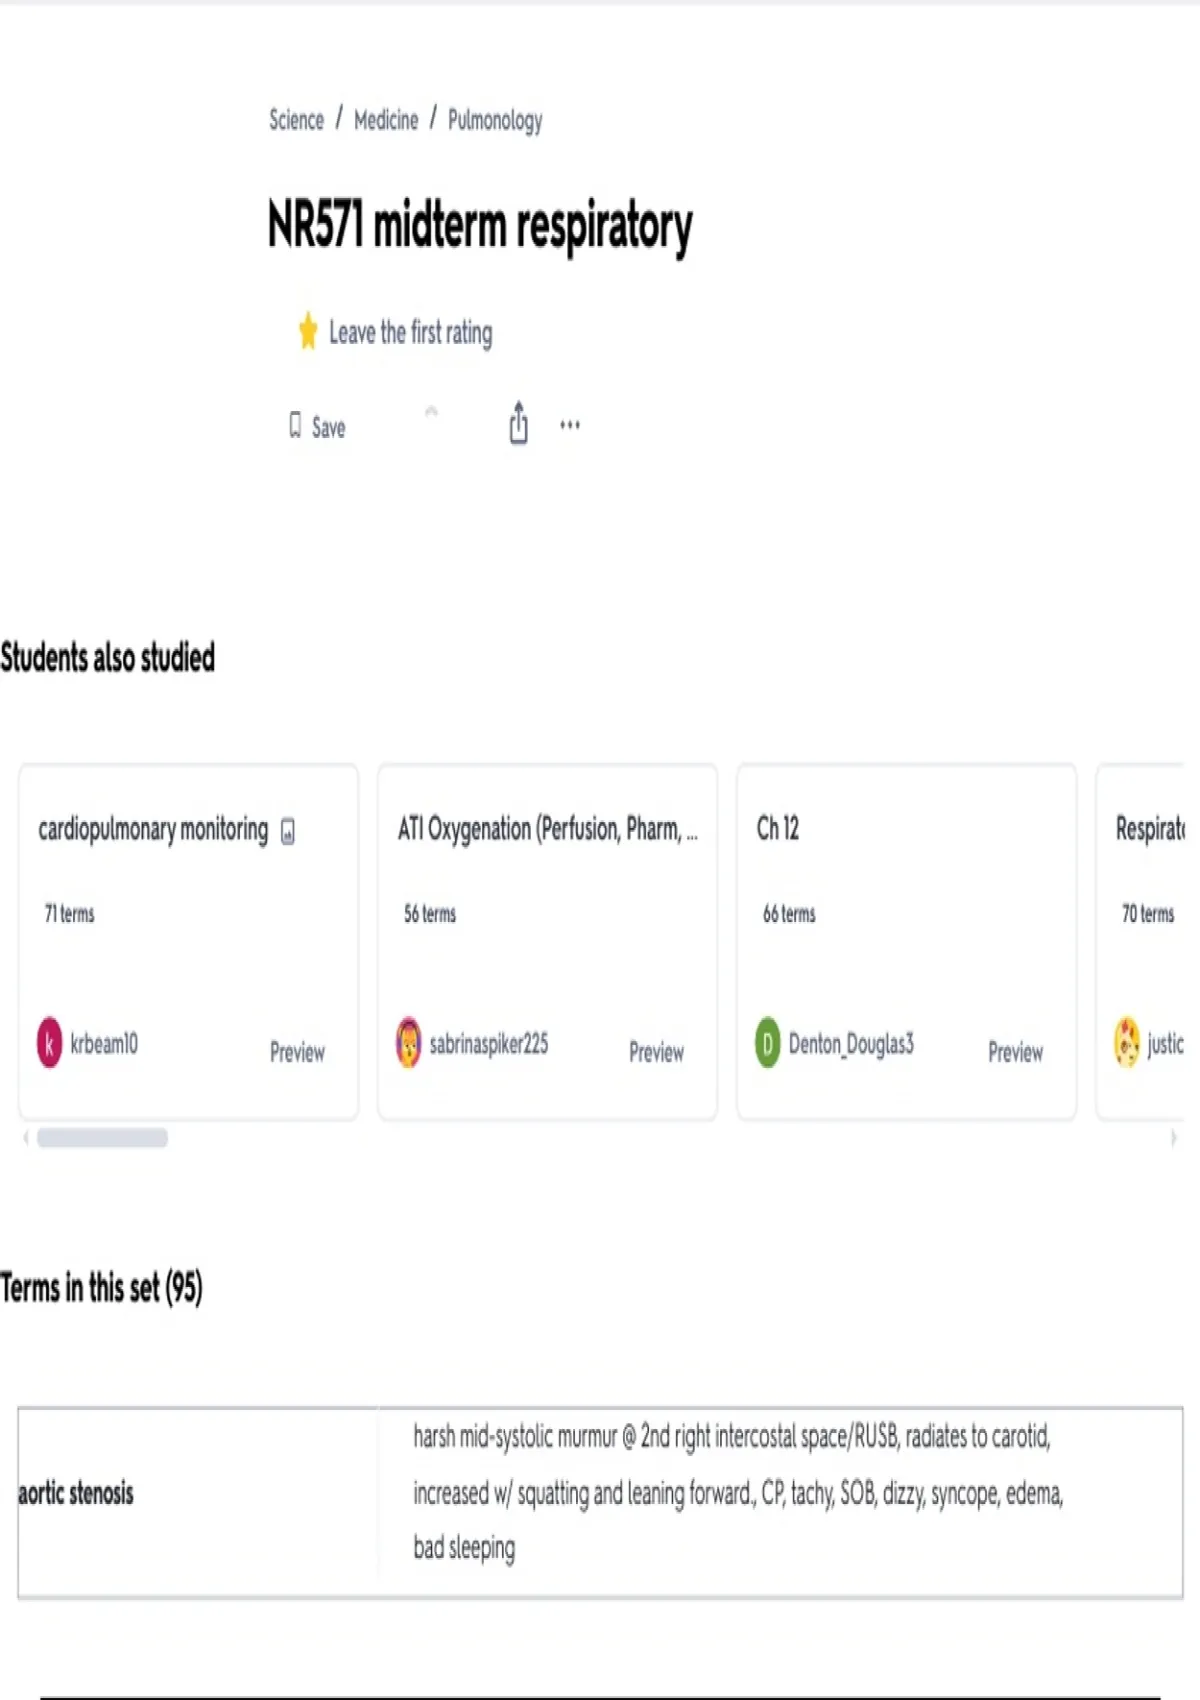The image size is (1200, 1700).
Task: Click krbeam10's pink avatar
Action: pyautogui.click(x=50, y=1043)
